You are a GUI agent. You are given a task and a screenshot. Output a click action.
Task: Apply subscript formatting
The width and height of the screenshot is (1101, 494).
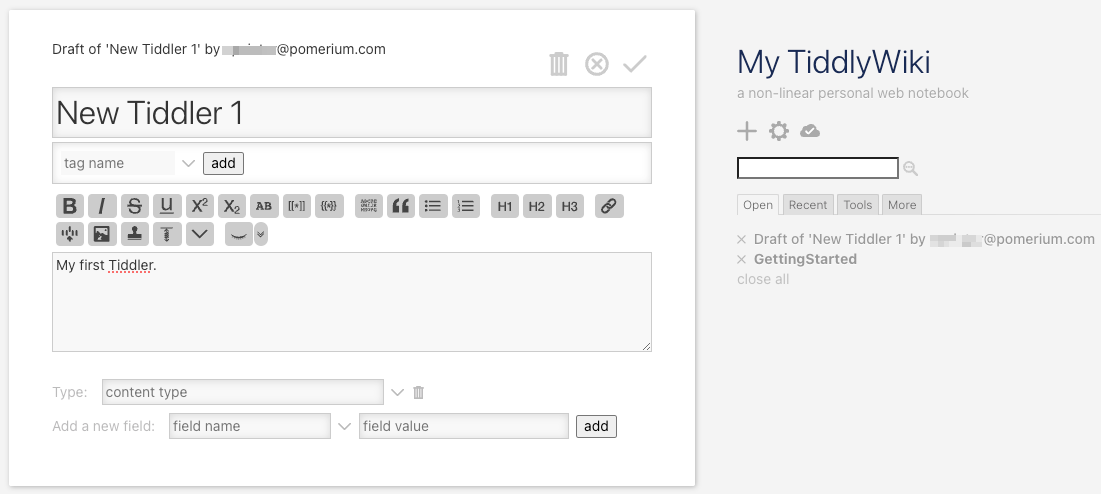point(232,206)
